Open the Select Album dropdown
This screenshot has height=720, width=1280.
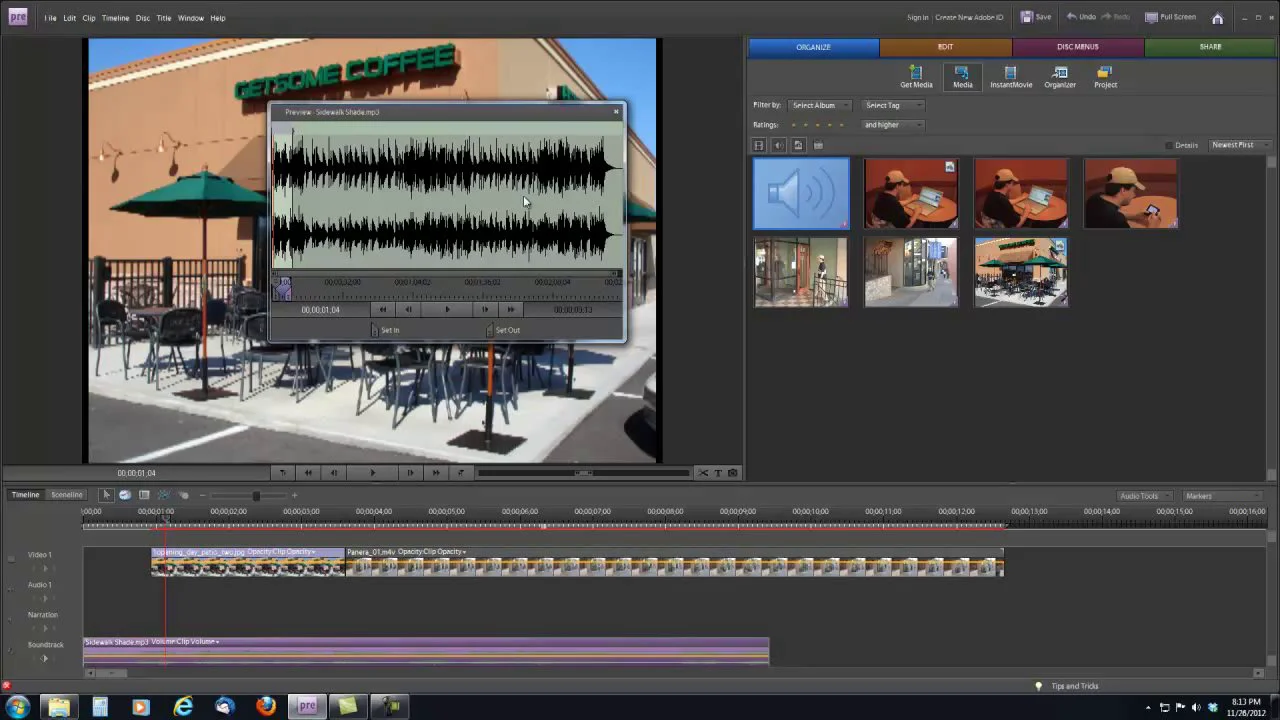click(820, 105)
